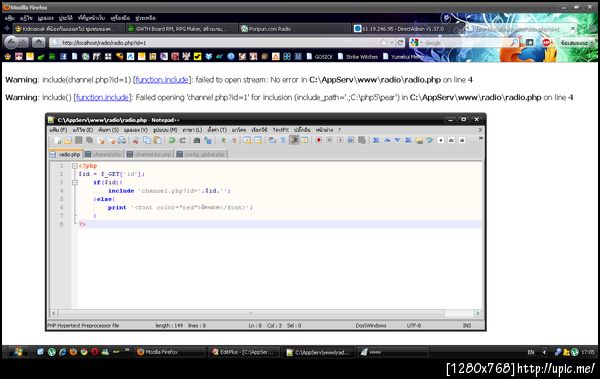Open the TextFX menu in Notepad++
The image size is (600, 379).
pos(280,130)
